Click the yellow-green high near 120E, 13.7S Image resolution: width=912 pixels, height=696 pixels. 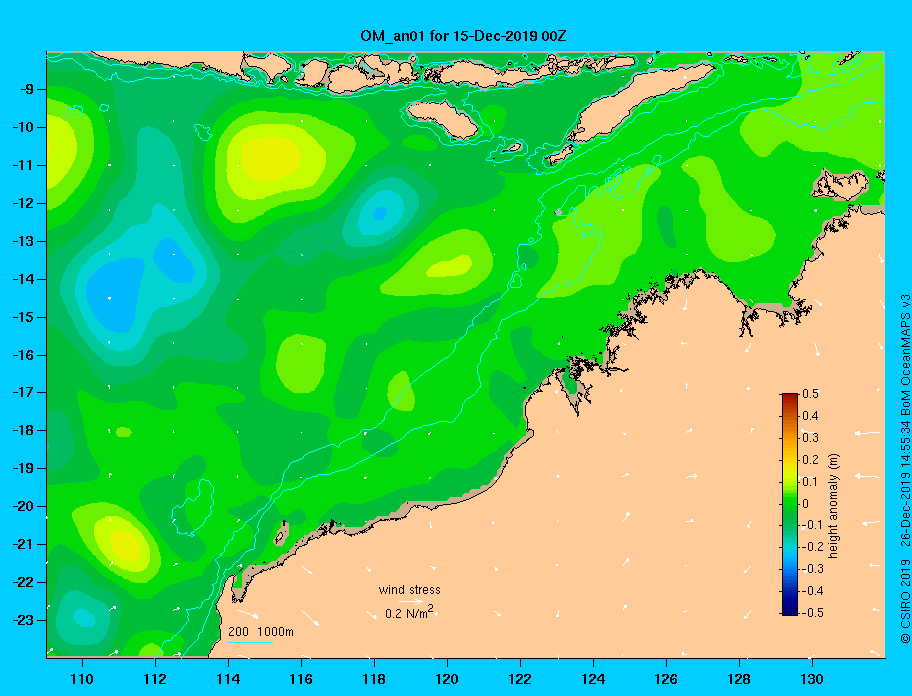(449, 266)
